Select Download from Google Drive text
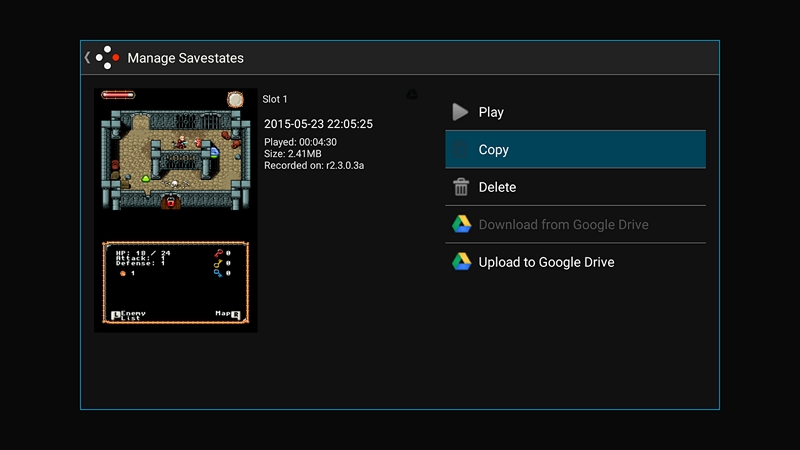This screenshot has height=450, width=800. tap(563, 225)
